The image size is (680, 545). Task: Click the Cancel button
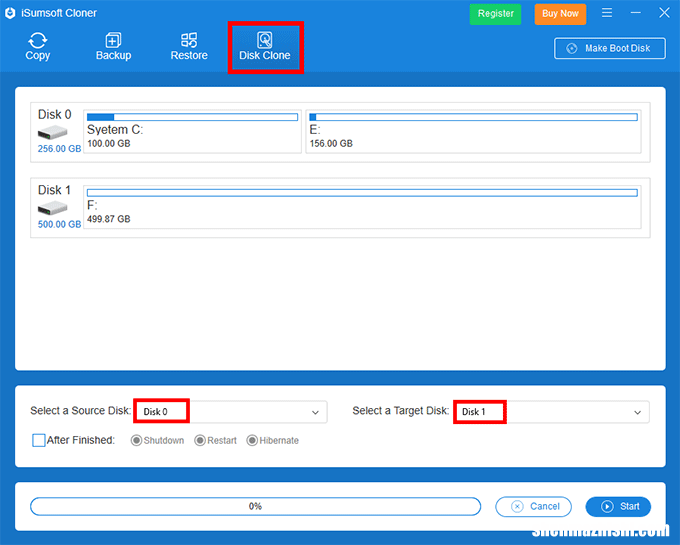(533, 506)
